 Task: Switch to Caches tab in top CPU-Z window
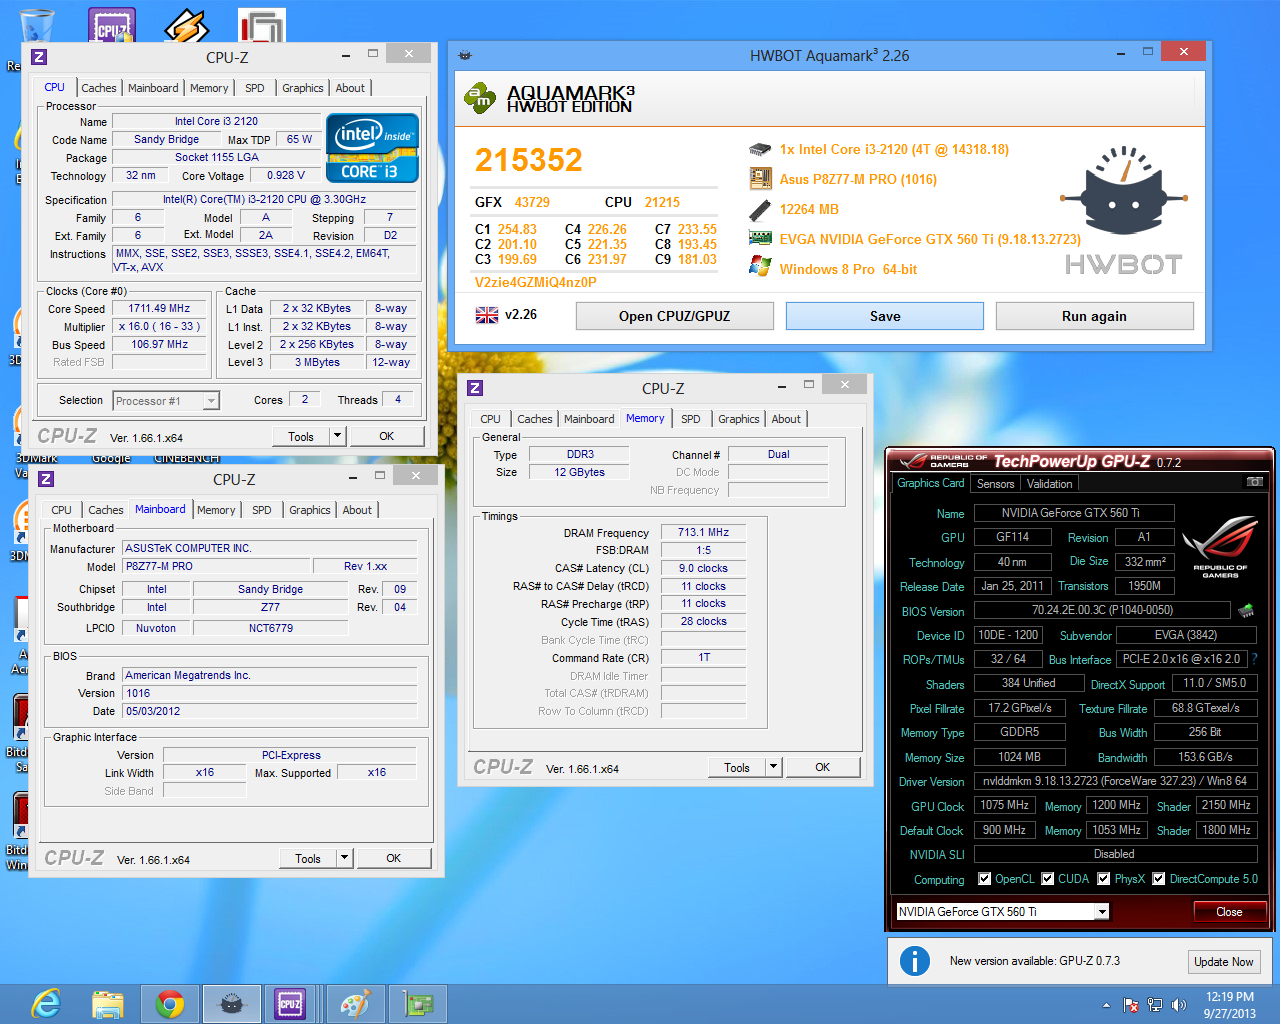99,88
